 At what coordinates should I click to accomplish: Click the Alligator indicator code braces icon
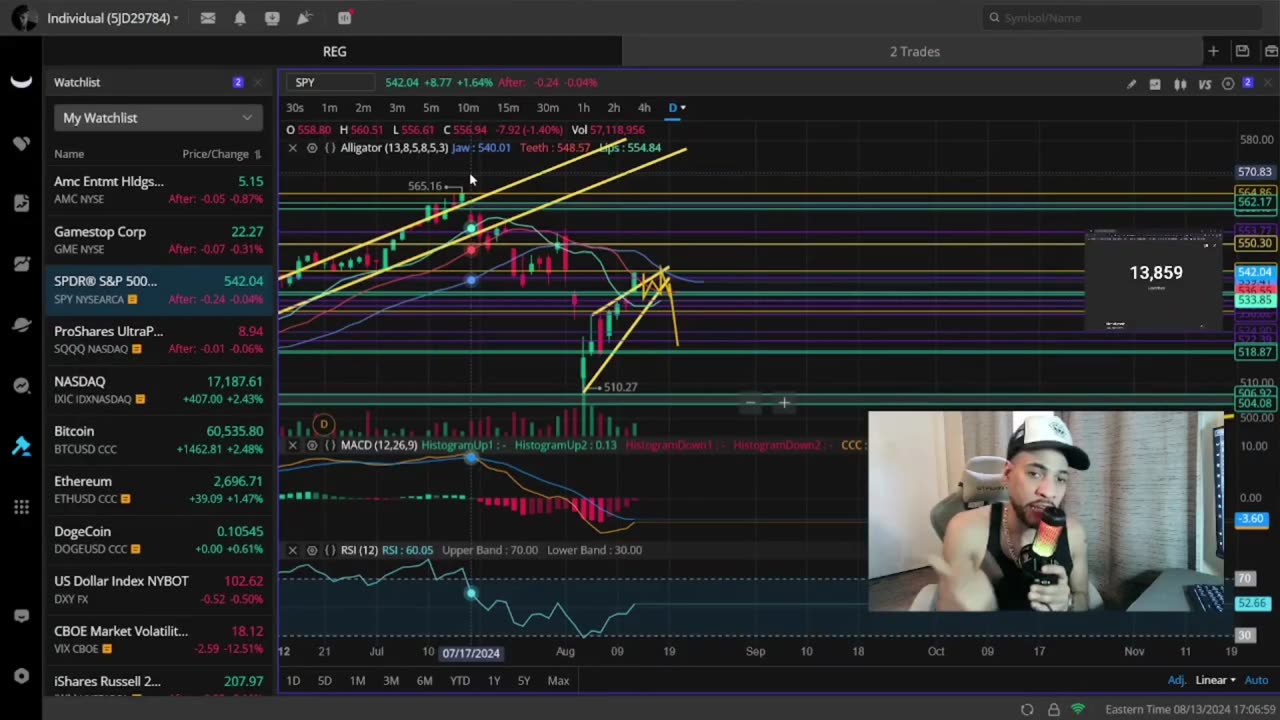(330, 148)
